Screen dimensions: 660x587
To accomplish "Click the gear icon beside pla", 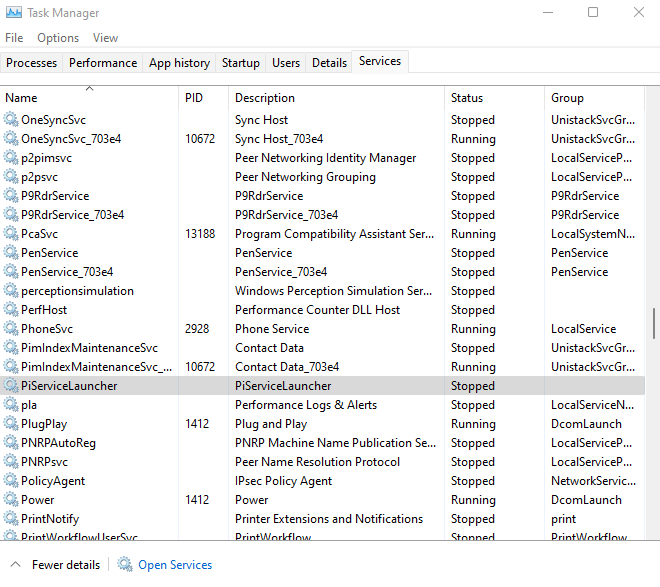I will click(x=11, y=404).
